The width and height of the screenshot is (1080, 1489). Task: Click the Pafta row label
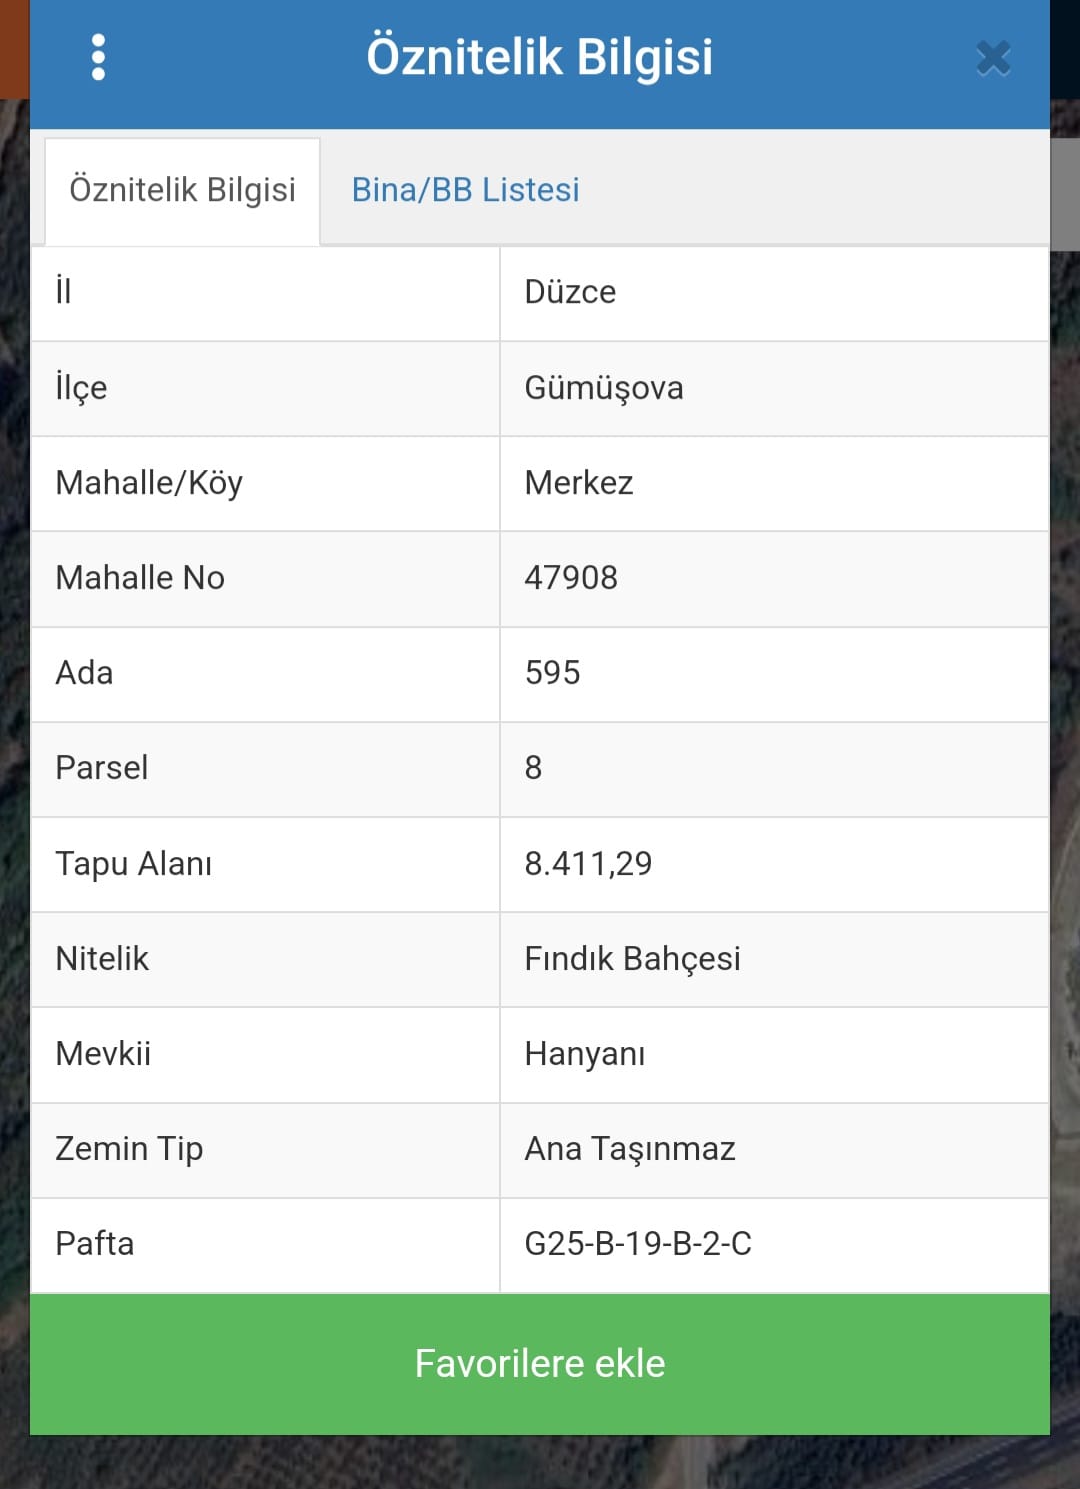click(x=94, y=1244)
